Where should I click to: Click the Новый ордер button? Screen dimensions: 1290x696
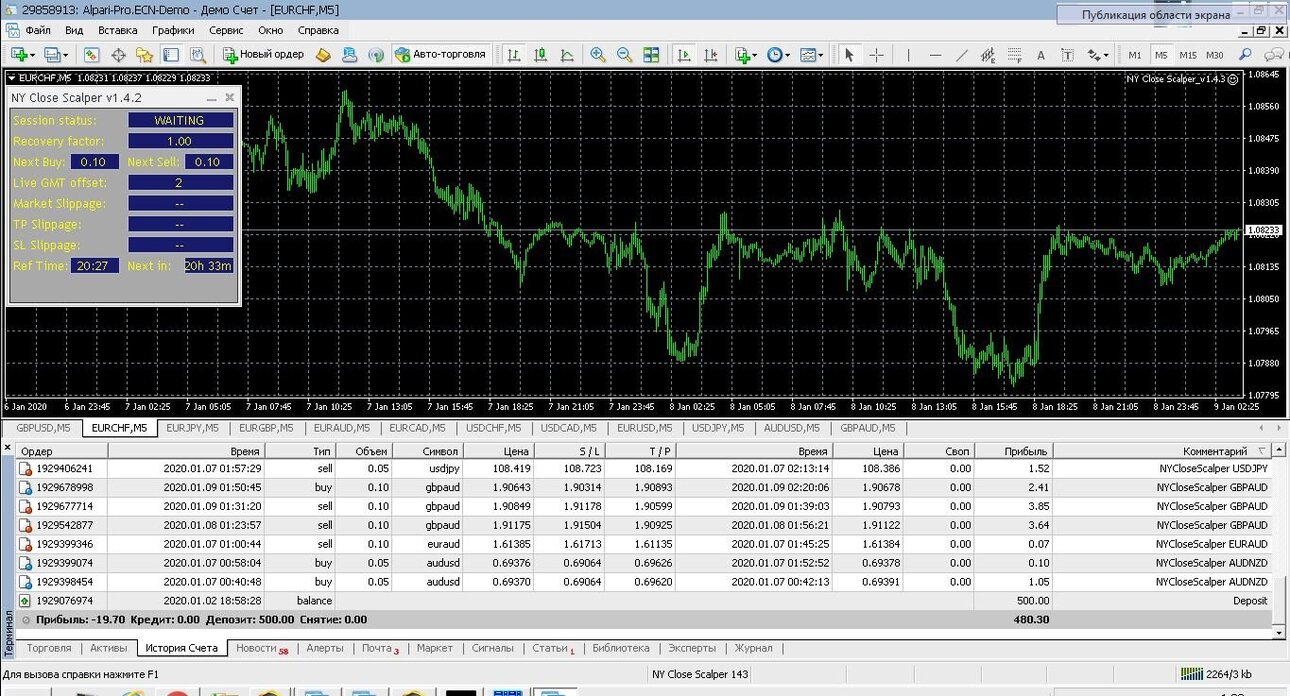point(263,54)
